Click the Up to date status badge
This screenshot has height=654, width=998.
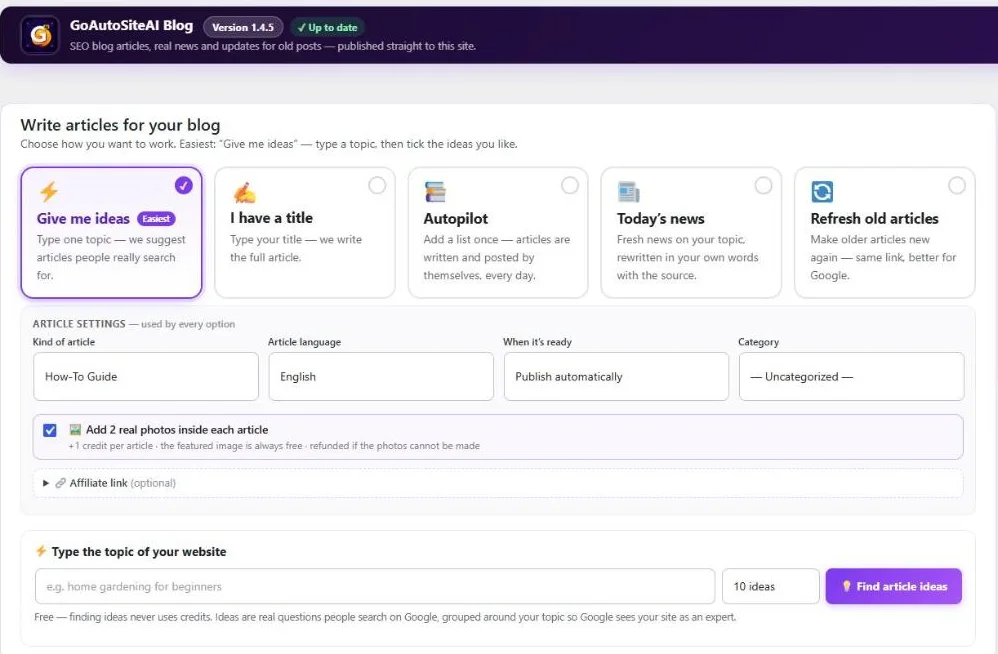(x=328, y=27)
